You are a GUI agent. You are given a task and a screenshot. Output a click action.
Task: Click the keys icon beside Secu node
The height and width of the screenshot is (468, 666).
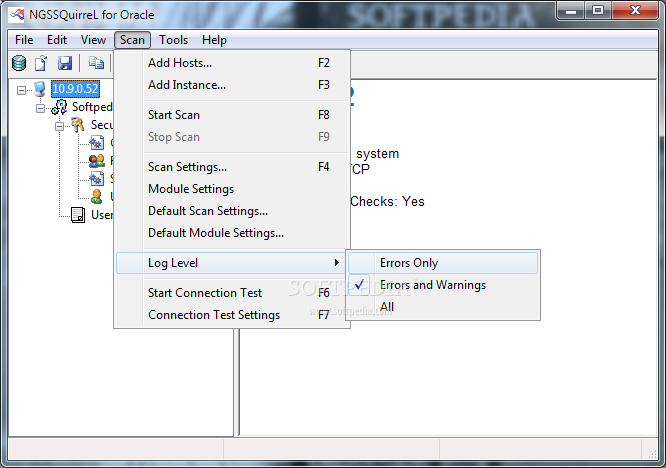pos(77,125)
